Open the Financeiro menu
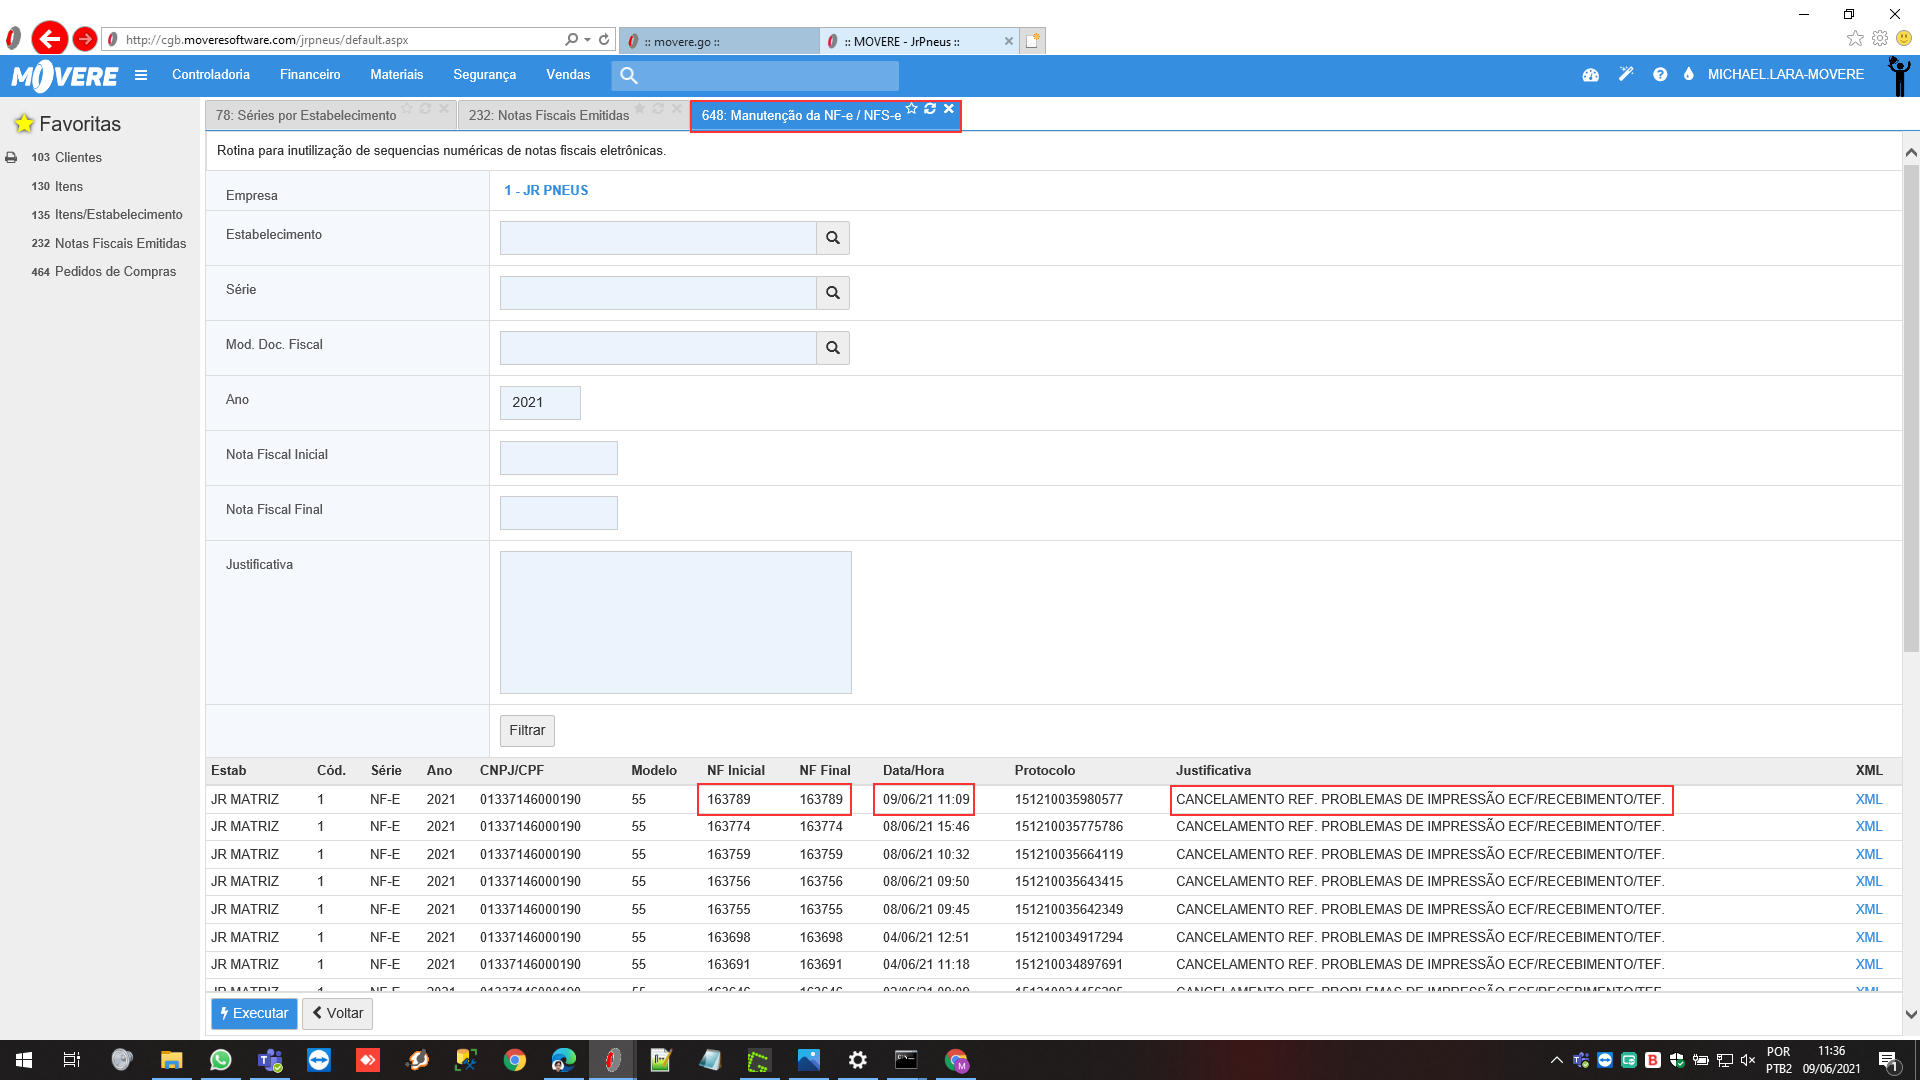The image size is (1920, 1080). click(x=310, y=75)
